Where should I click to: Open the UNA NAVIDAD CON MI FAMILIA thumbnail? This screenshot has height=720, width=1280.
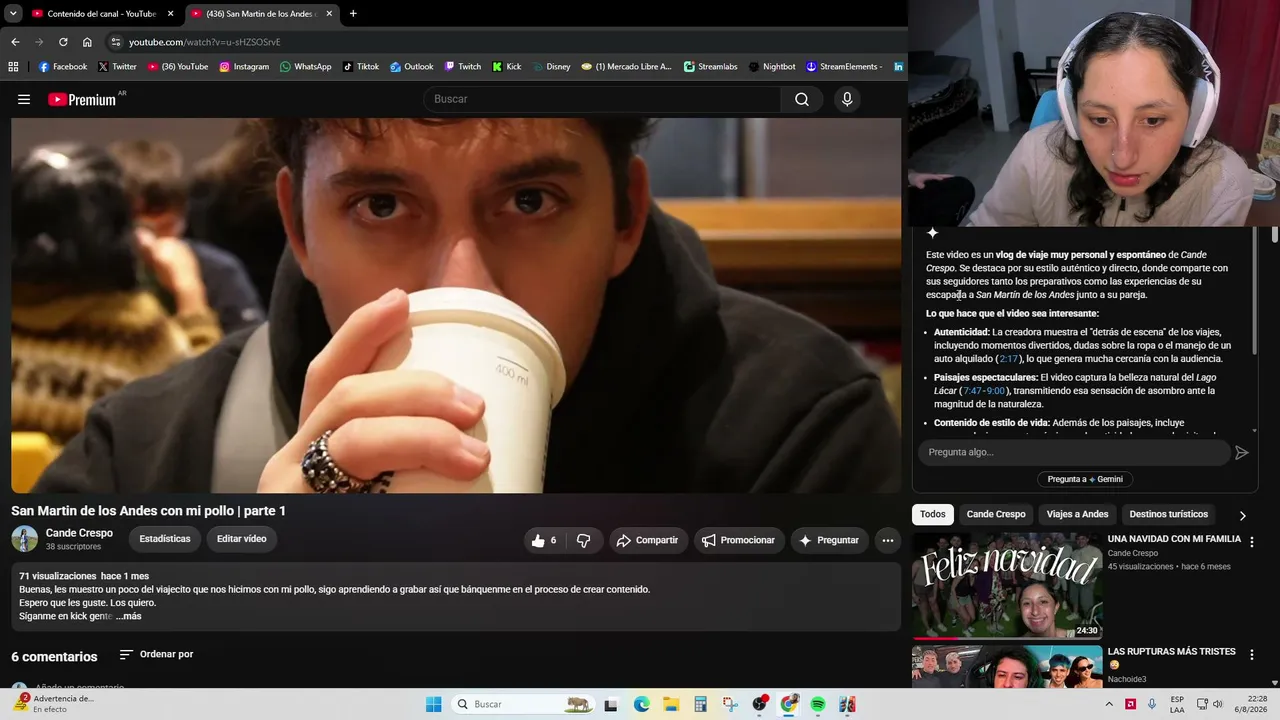click(1007, 585)
